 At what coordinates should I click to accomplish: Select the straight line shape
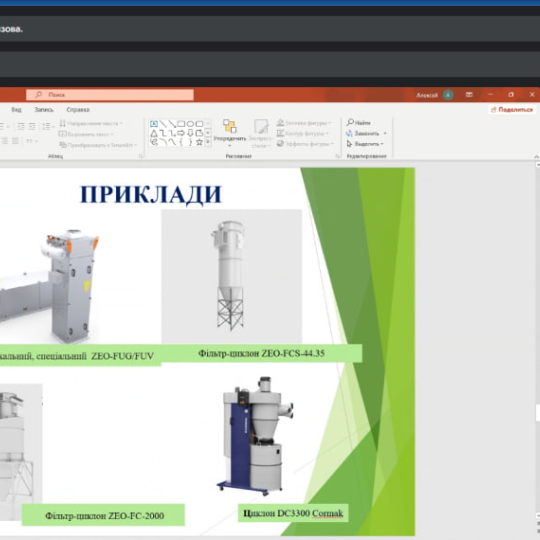coord(163,124)
